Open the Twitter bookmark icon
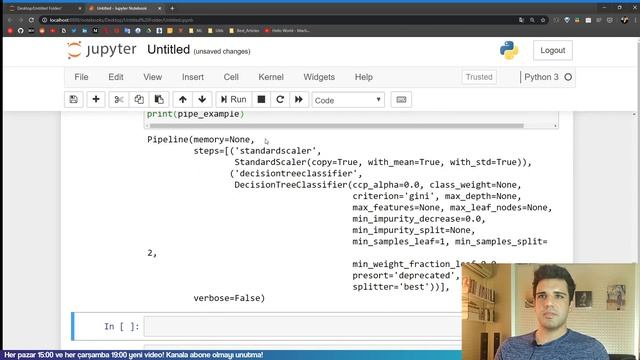This screenshot has height=360, width=640. [x=74, y=31]
